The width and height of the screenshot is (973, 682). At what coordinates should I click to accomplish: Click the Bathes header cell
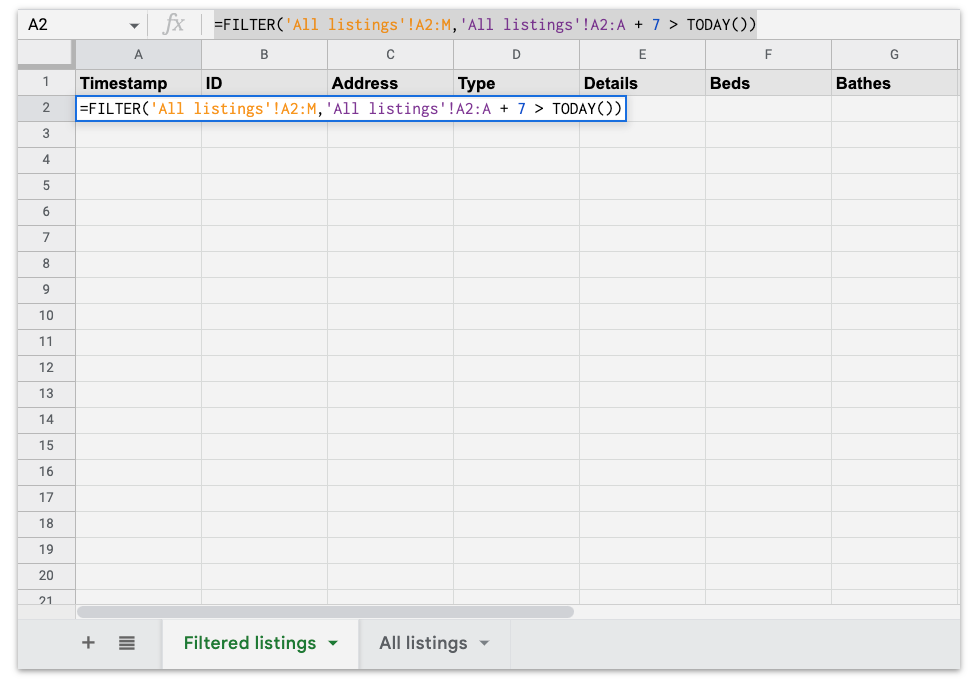894,83
